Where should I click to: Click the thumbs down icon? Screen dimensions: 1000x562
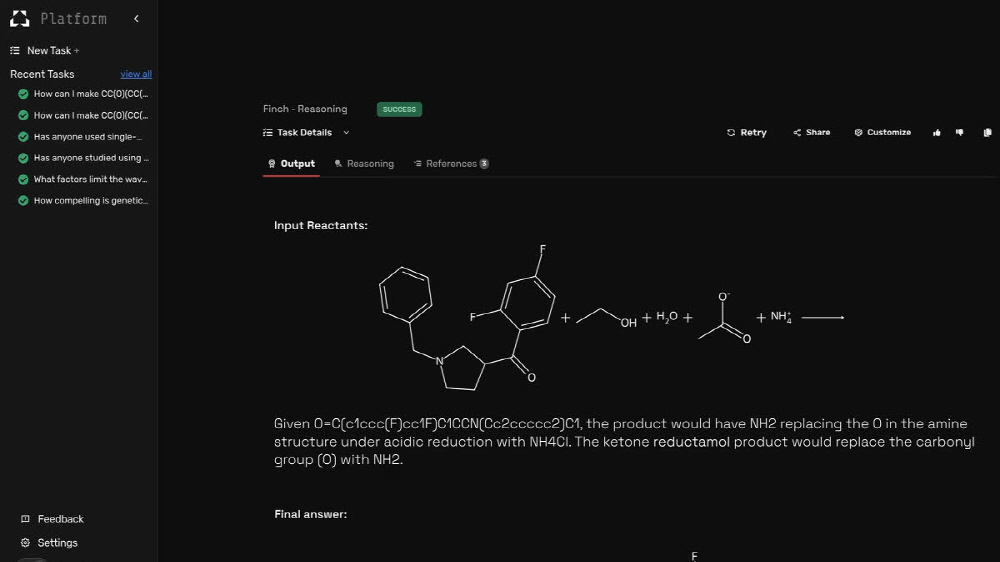coord(960,132)
